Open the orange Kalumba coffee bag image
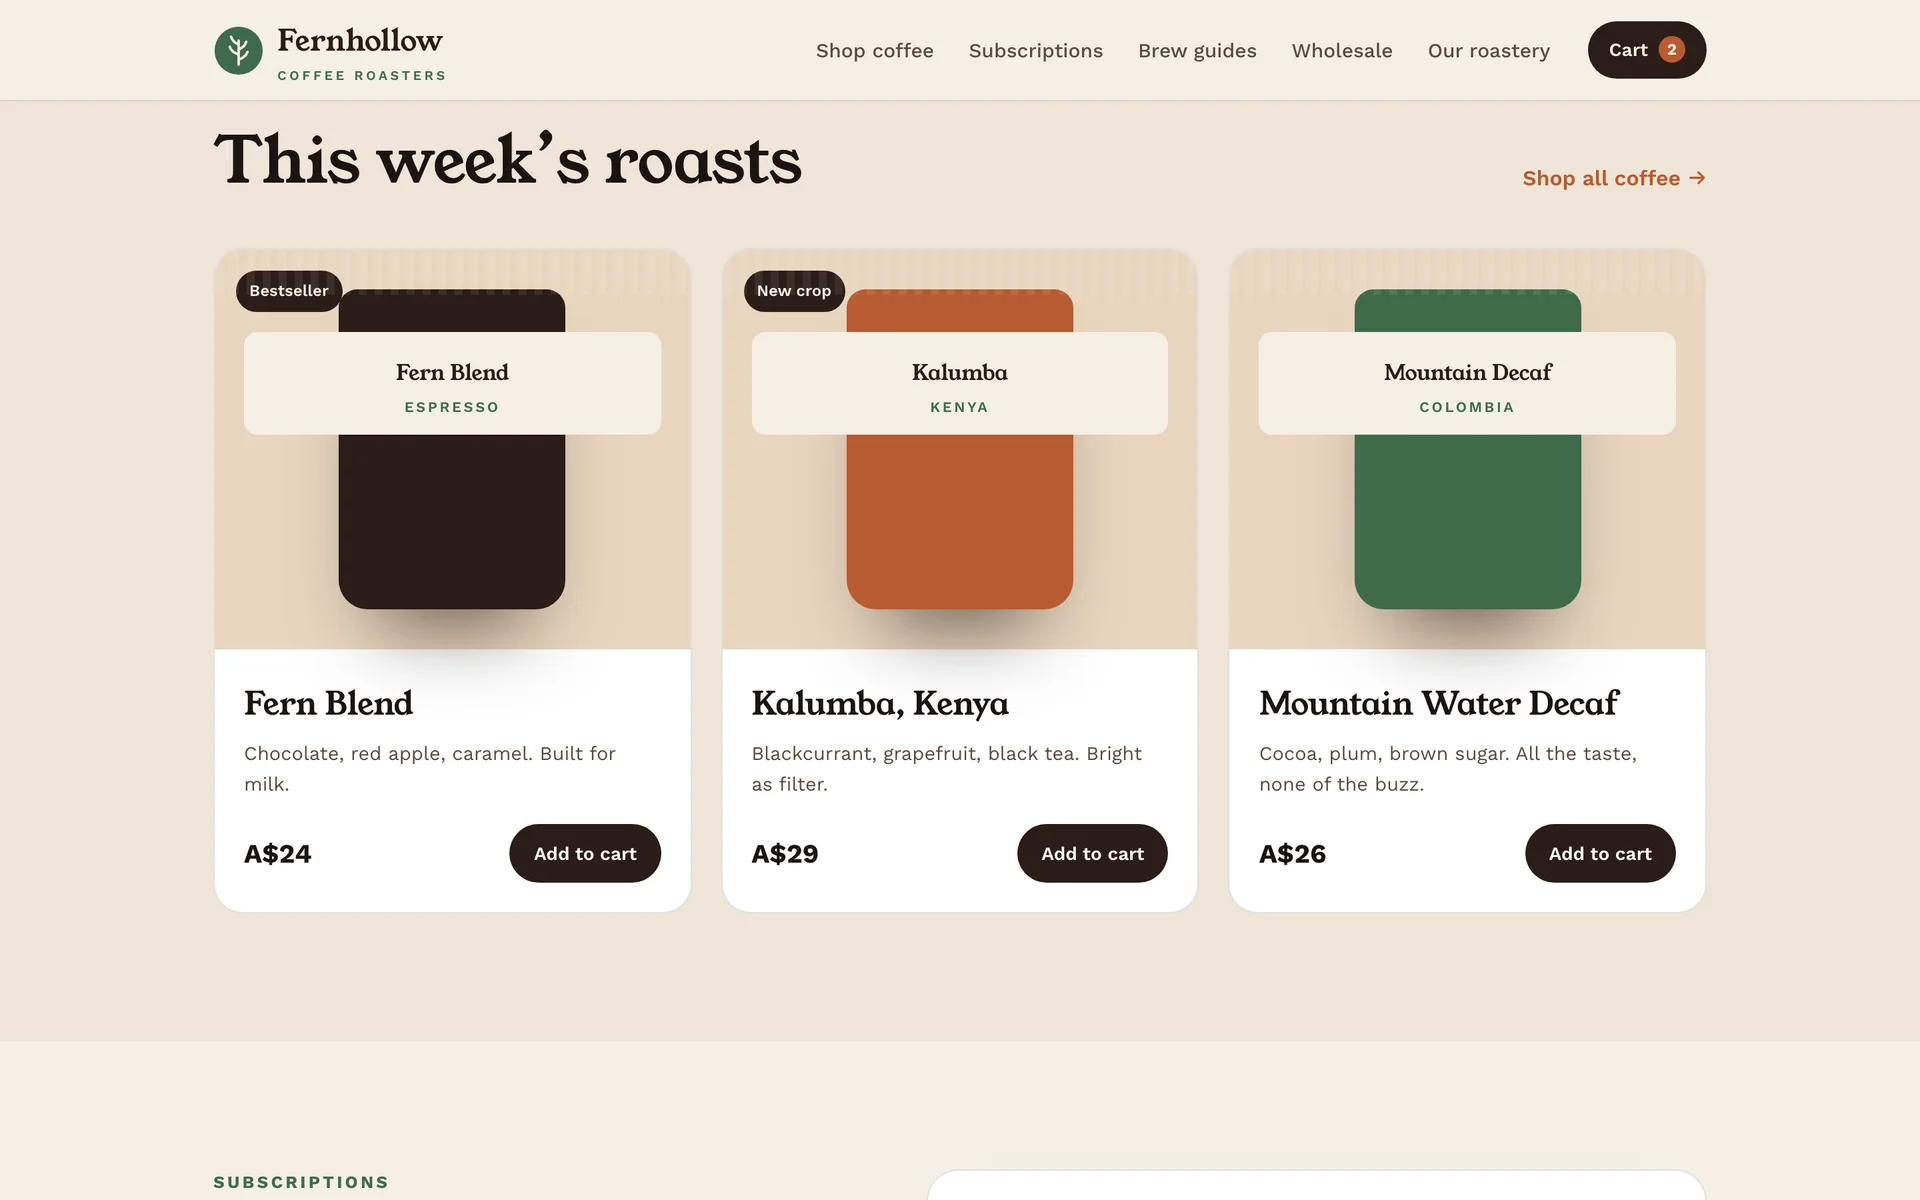 click(959, 521)
